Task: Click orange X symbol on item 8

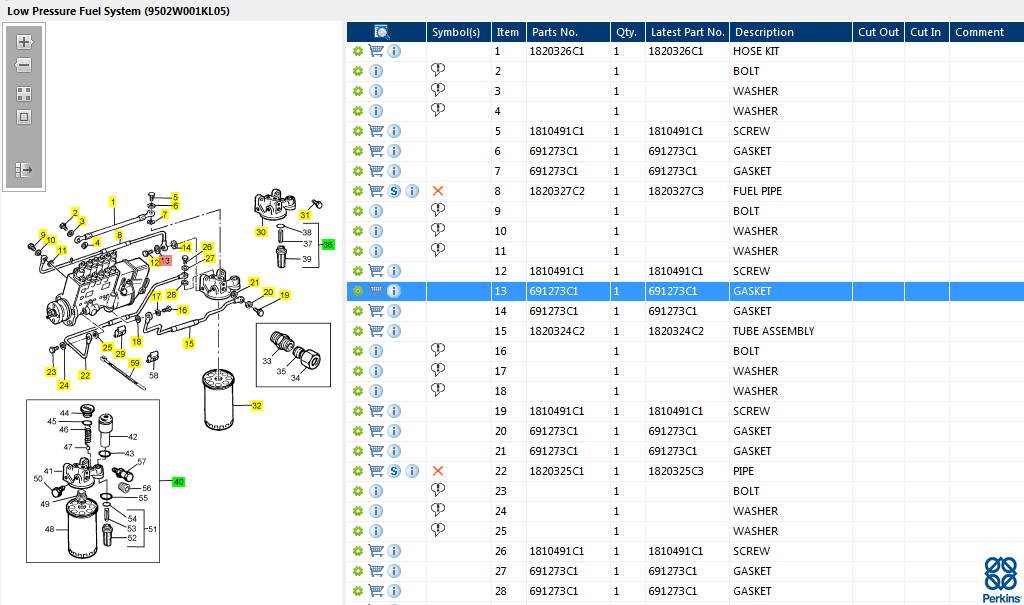Action: point(438,191)
